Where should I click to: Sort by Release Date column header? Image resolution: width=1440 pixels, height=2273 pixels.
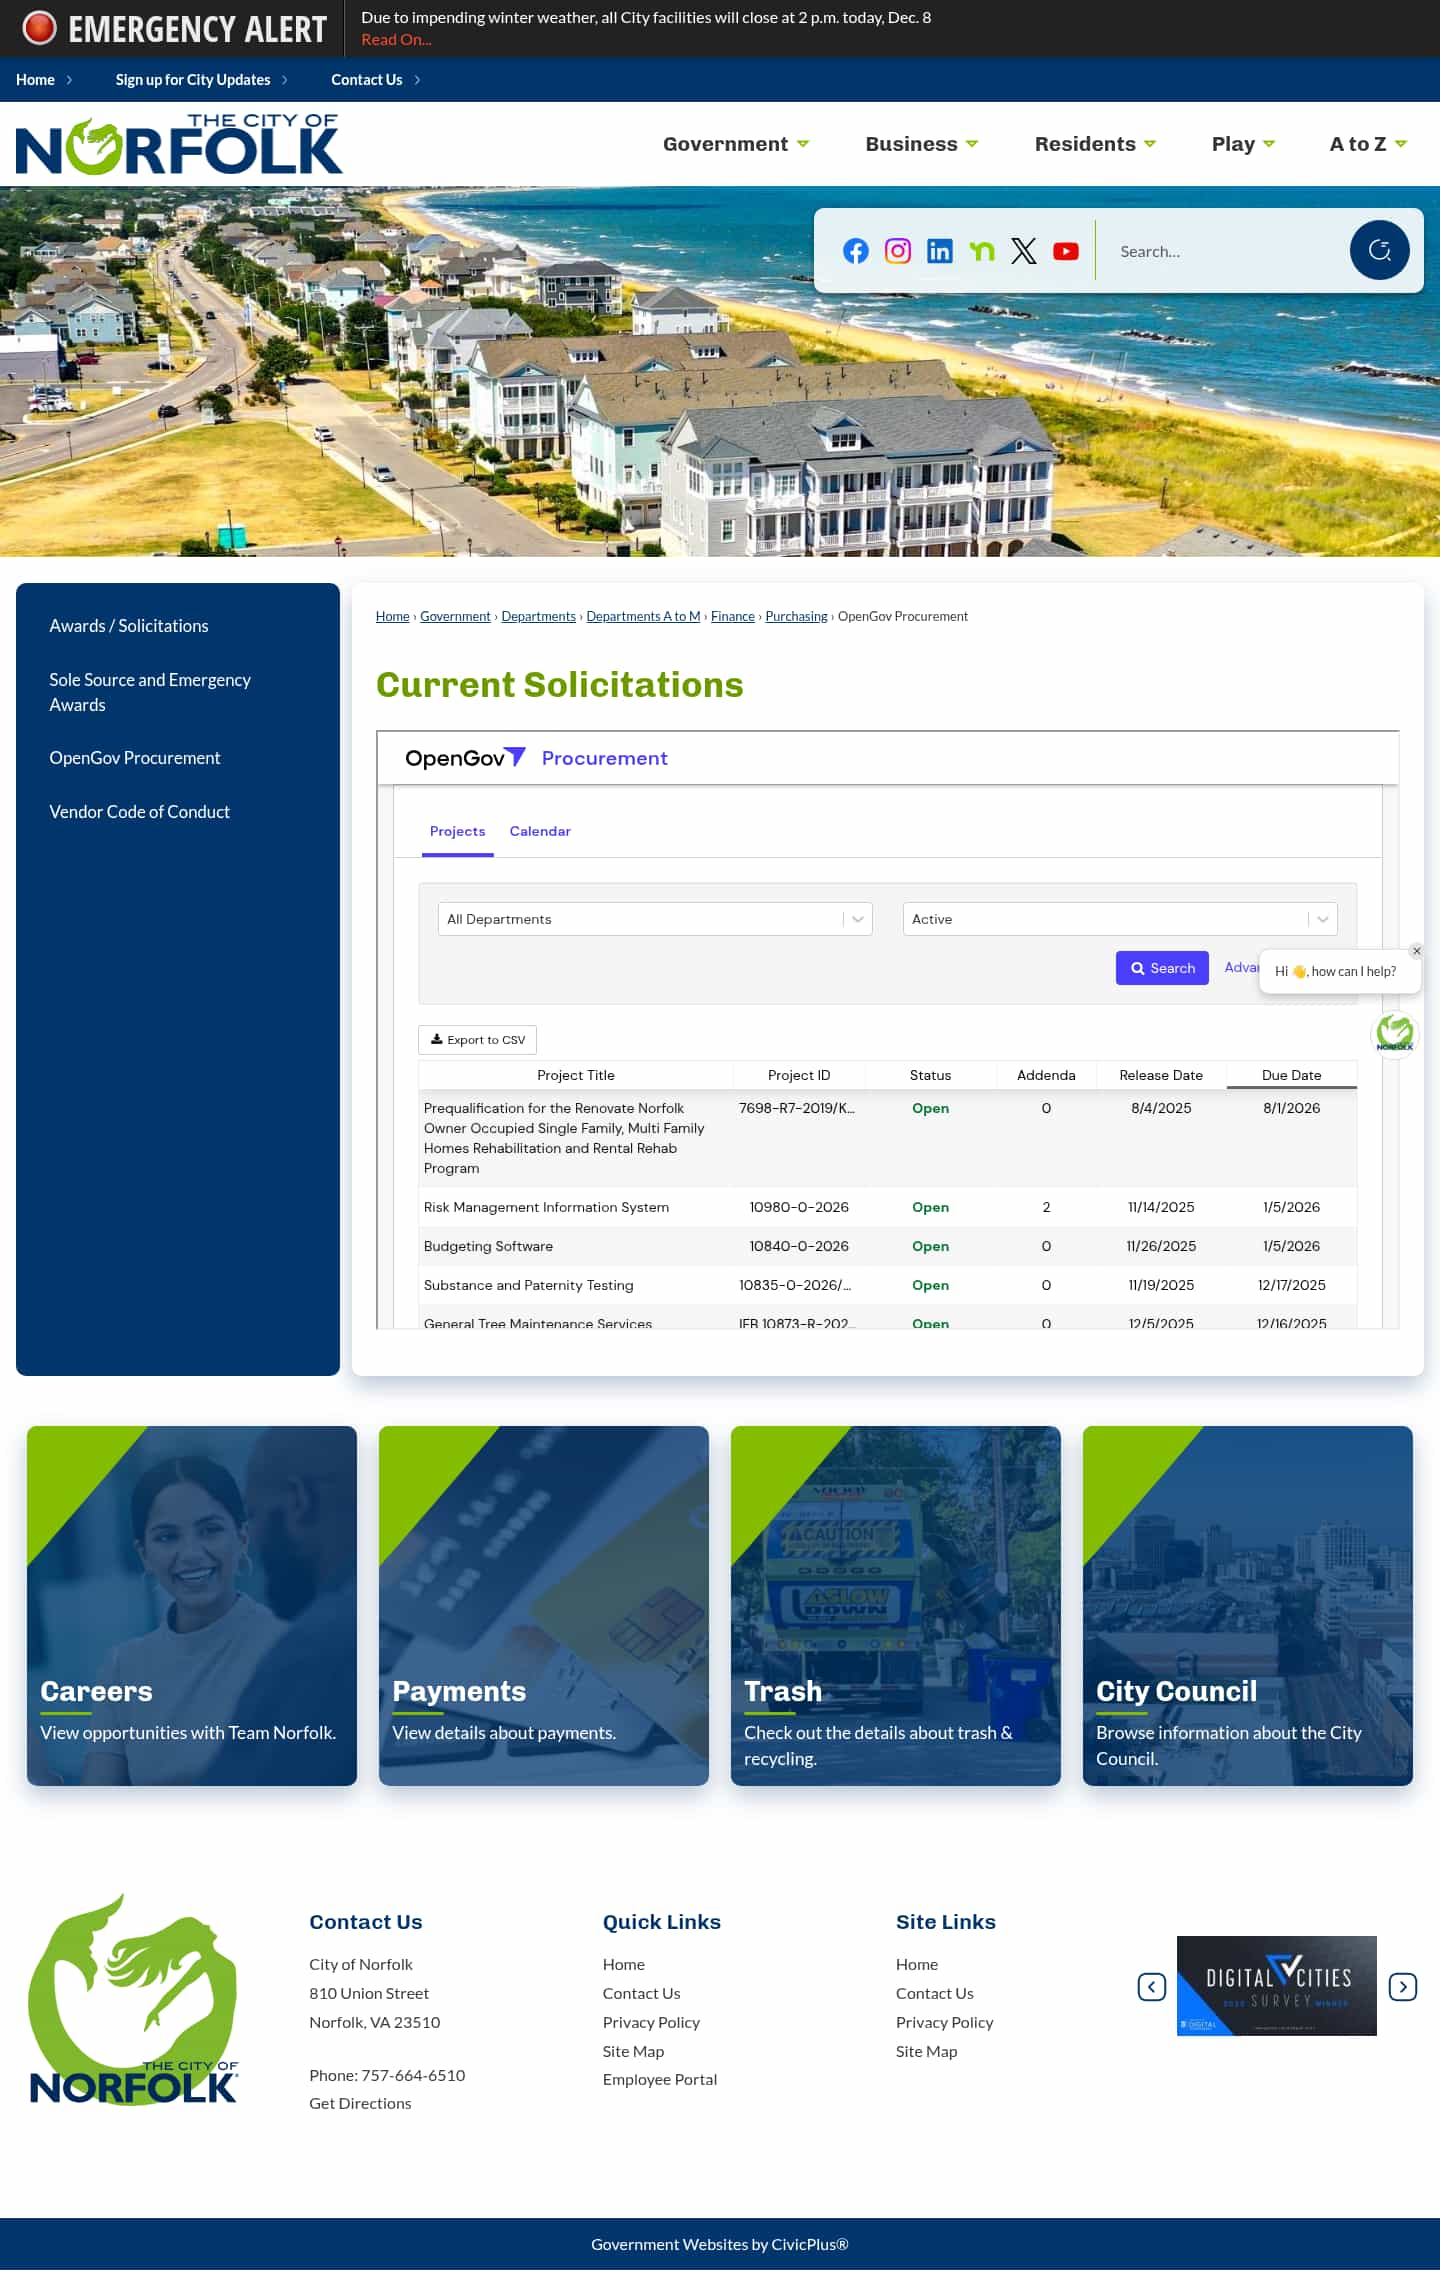point(1161,1075)
